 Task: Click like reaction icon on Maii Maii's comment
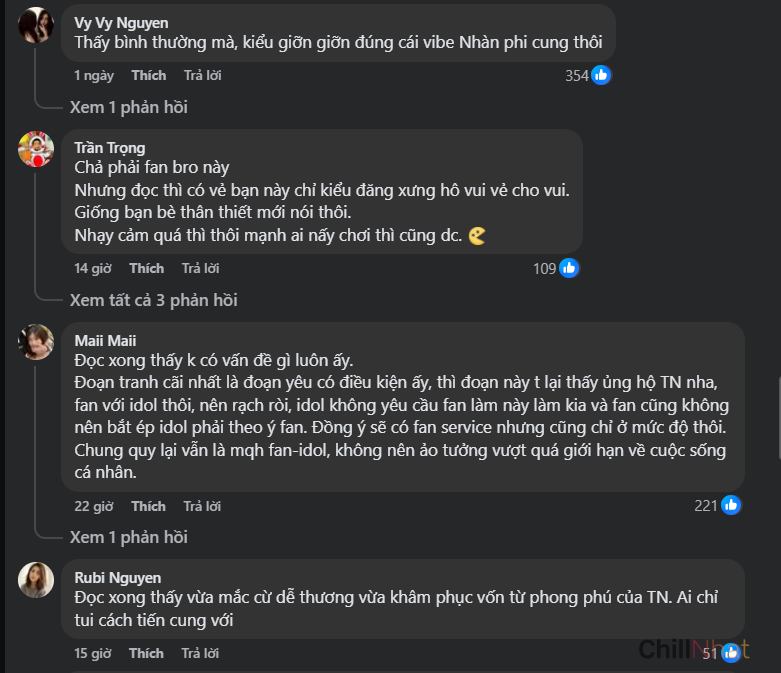(731, 505)
